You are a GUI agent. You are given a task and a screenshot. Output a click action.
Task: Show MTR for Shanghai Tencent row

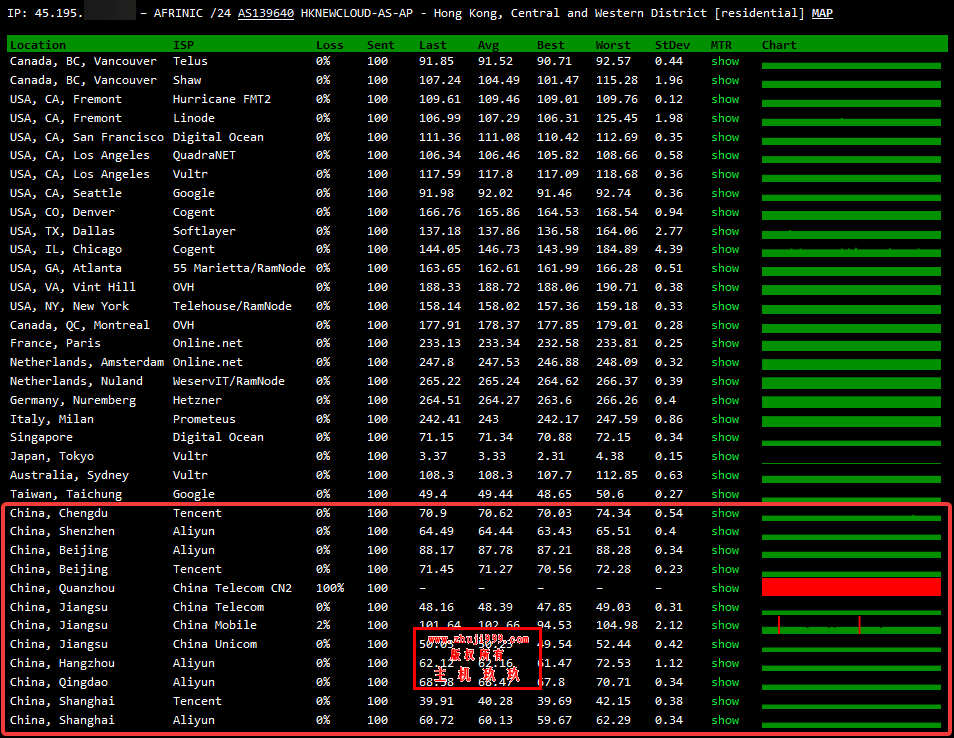point(725,701)
